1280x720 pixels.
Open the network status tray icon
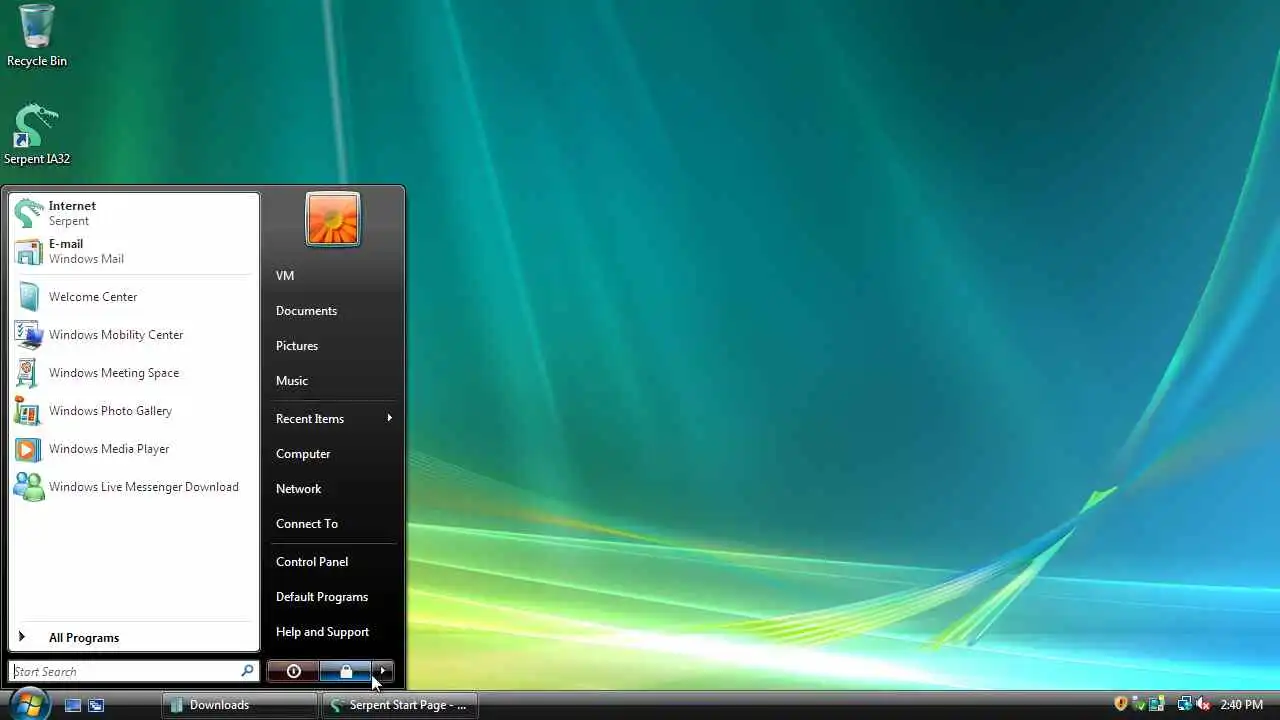(1184, 705)
